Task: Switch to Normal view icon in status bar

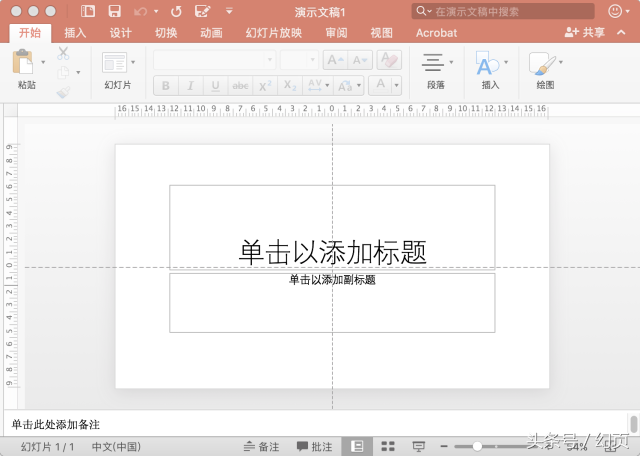Action: [357, 446]
